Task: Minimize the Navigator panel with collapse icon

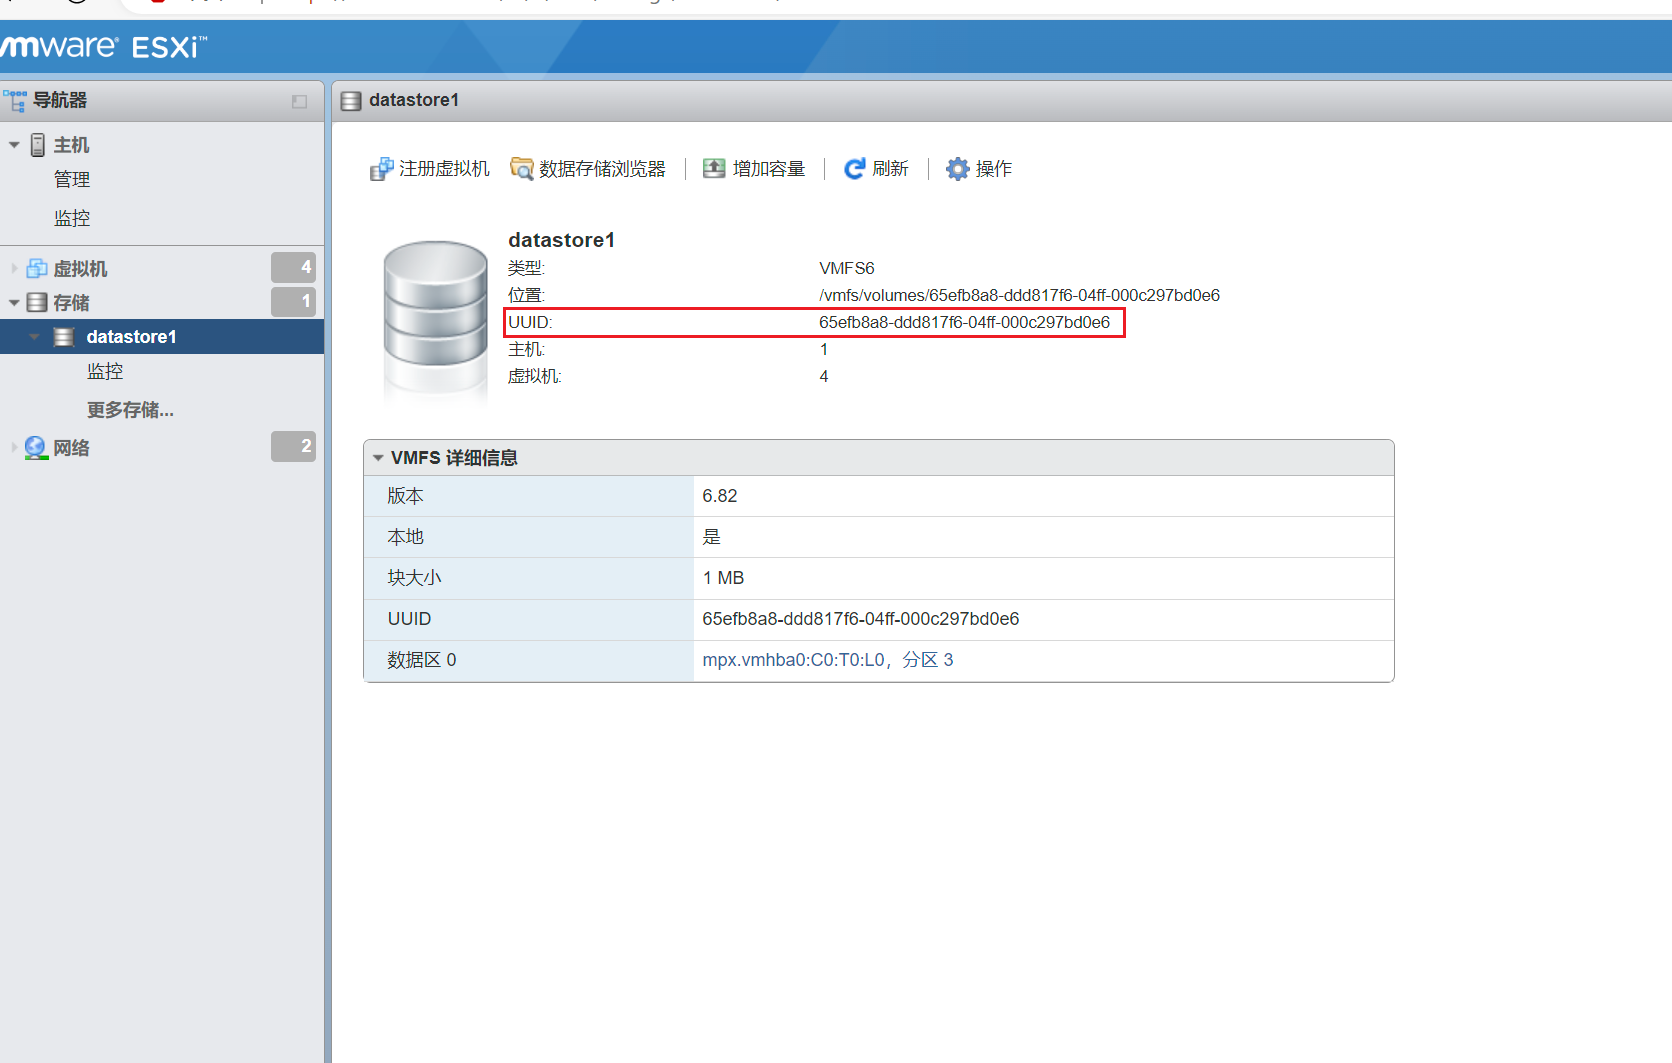Action: pyautogui.click(x=299, y=102)
